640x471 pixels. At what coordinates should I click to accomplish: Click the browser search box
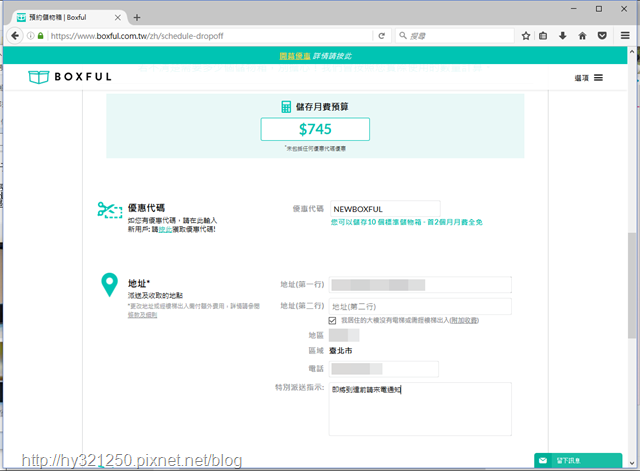[455, 36]
